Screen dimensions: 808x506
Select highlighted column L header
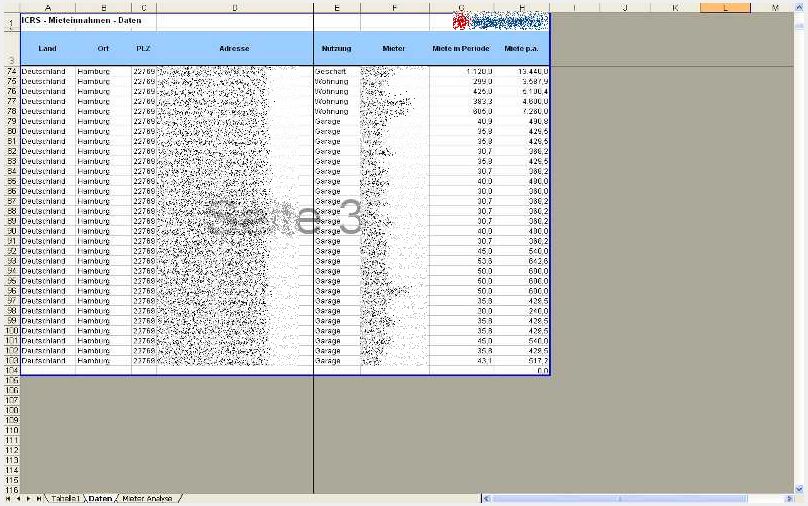point(725,8)
